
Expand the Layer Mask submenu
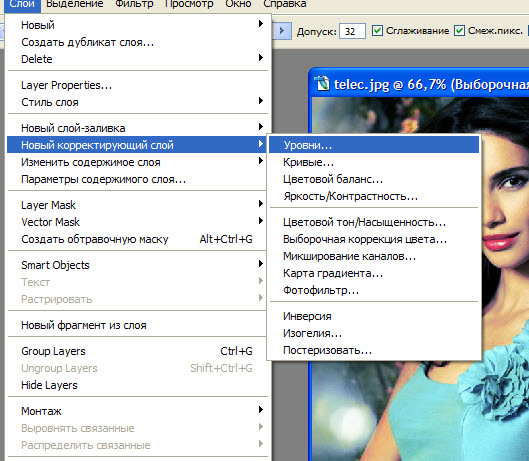(x=138, y=205)
